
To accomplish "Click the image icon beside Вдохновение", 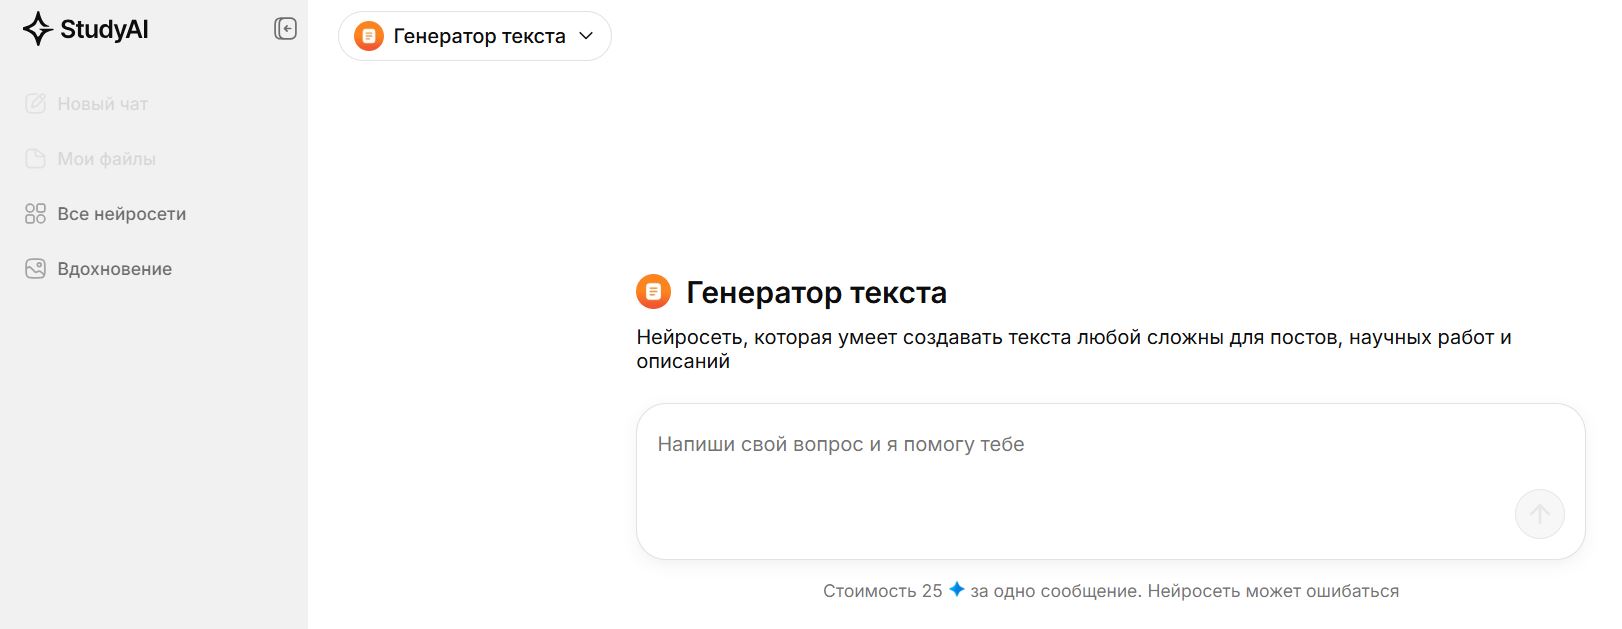I will point(36,268).
